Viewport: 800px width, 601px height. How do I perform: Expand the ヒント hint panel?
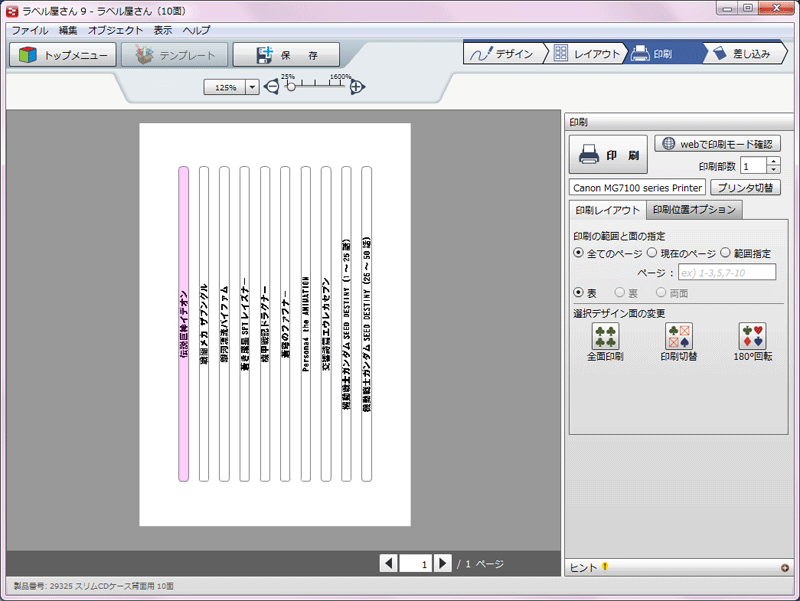tap(785, 568)
